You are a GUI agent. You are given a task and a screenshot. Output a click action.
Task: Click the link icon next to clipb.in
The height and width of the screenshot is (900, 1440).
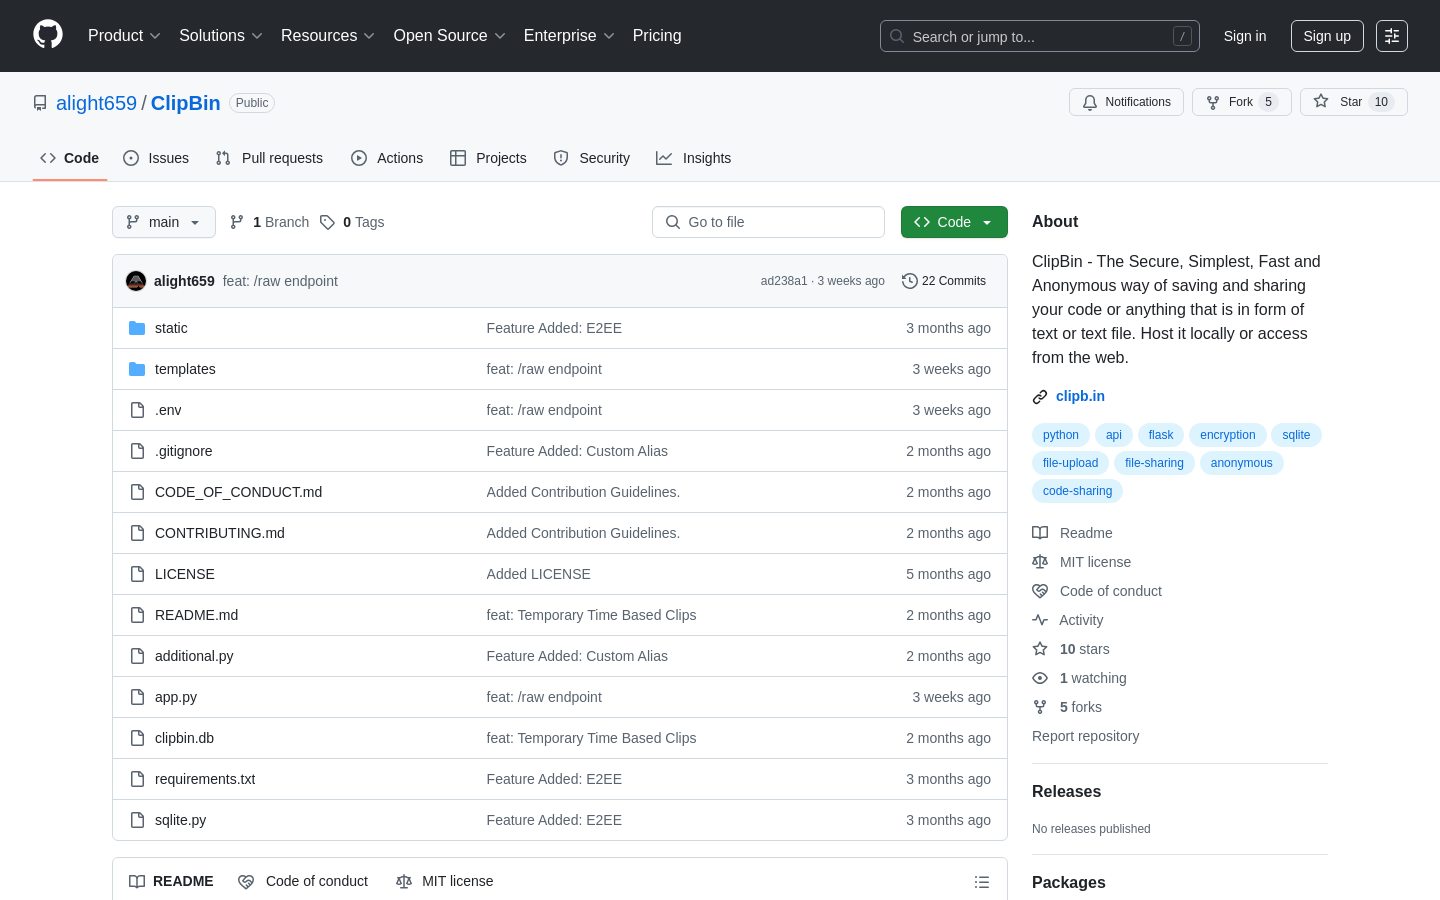coord(1040,397)
